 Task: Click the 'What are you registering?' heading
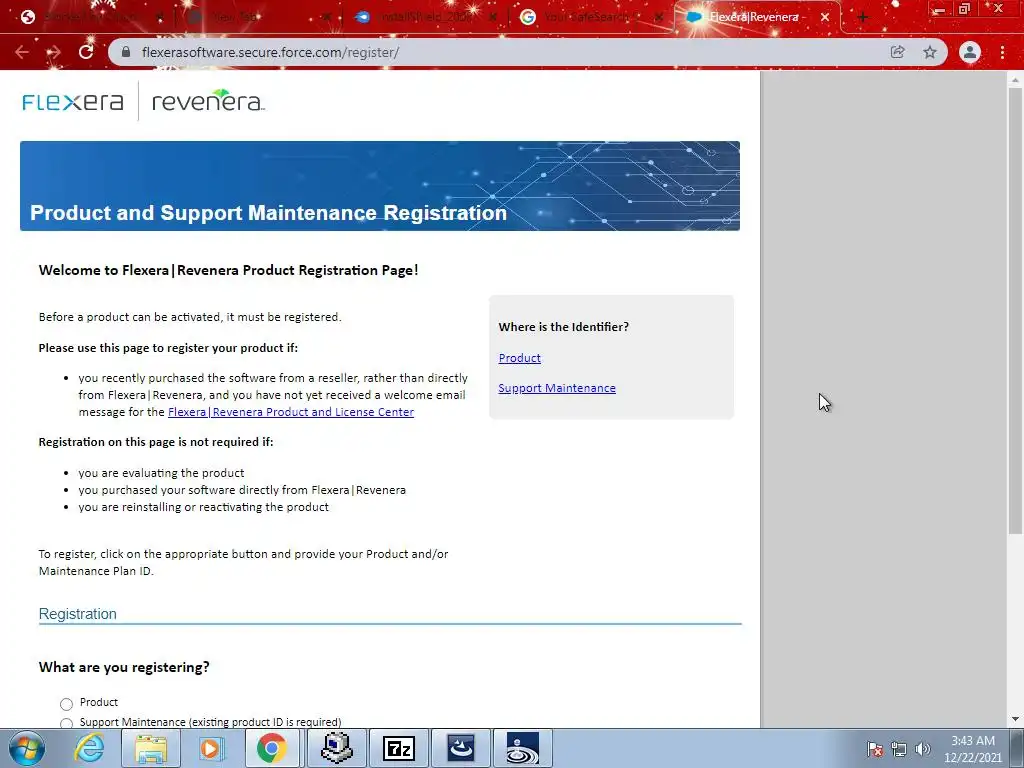click(x=124, y=667)
